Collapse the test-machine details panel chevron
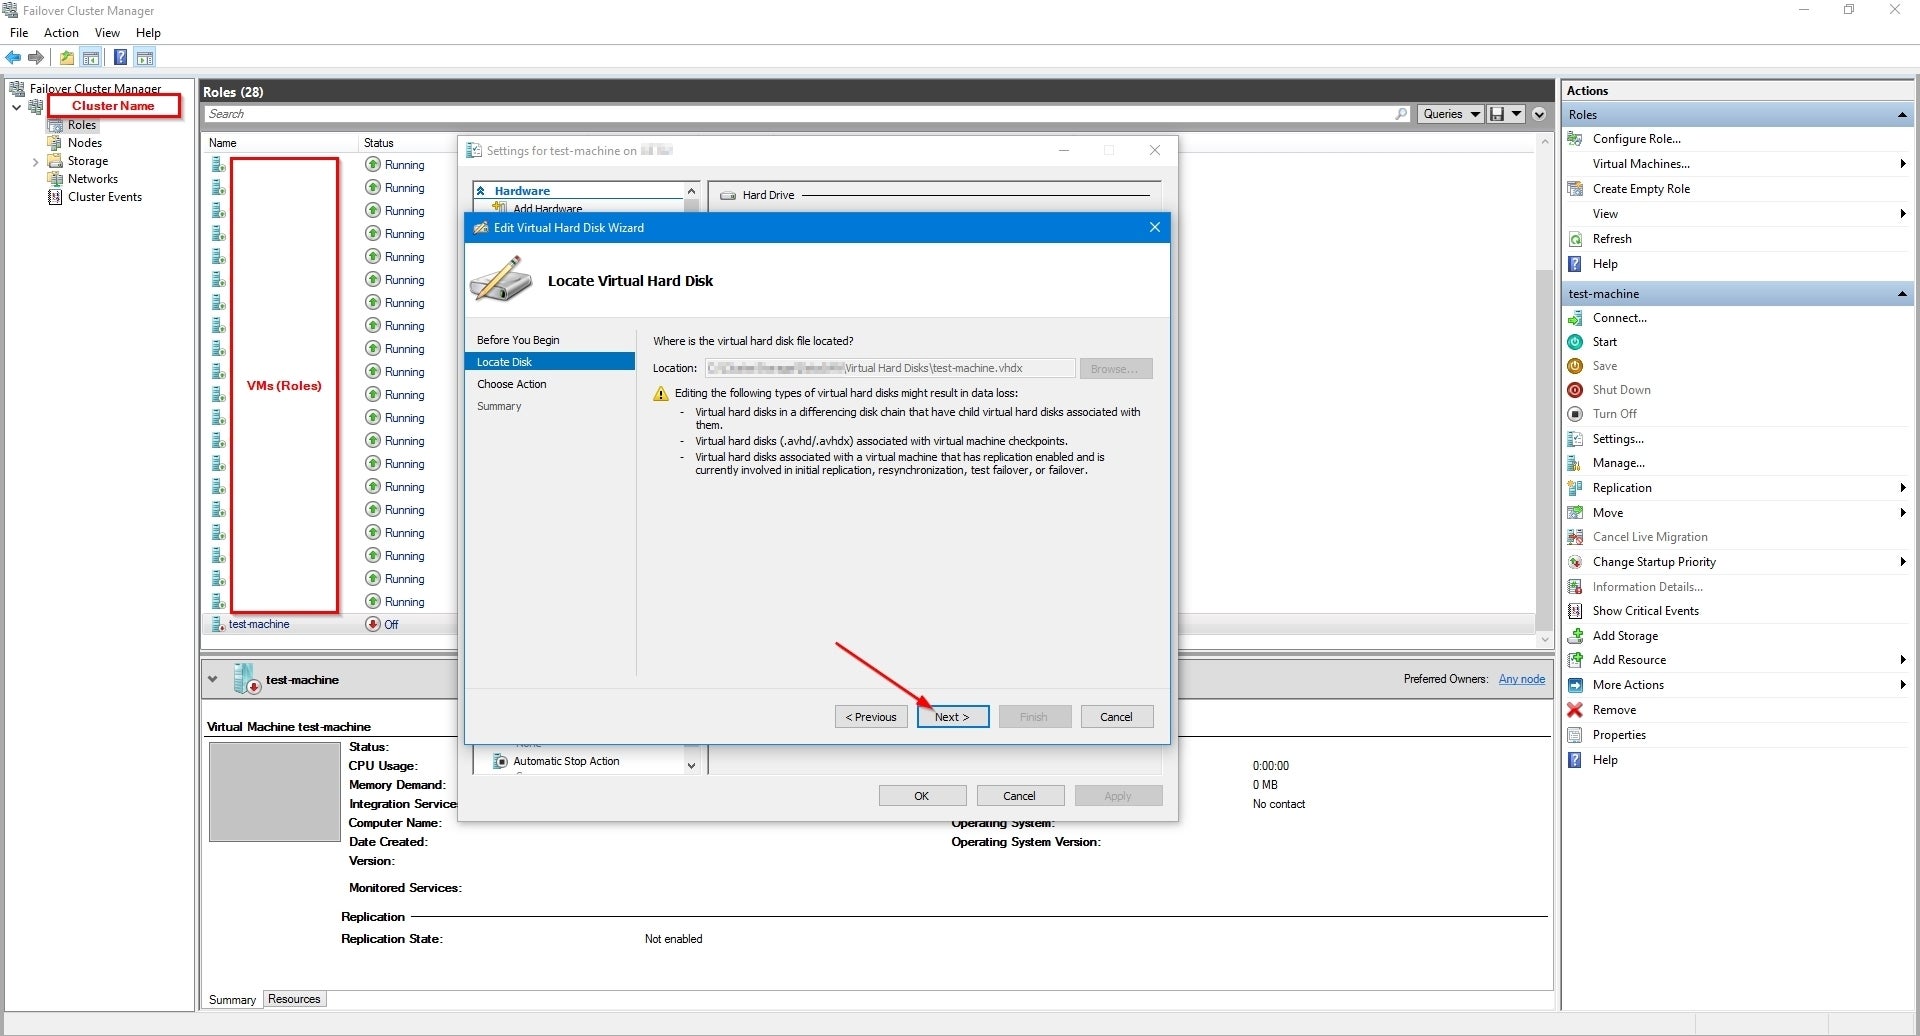This screenshot has height=1036, width=1920. 212,680
